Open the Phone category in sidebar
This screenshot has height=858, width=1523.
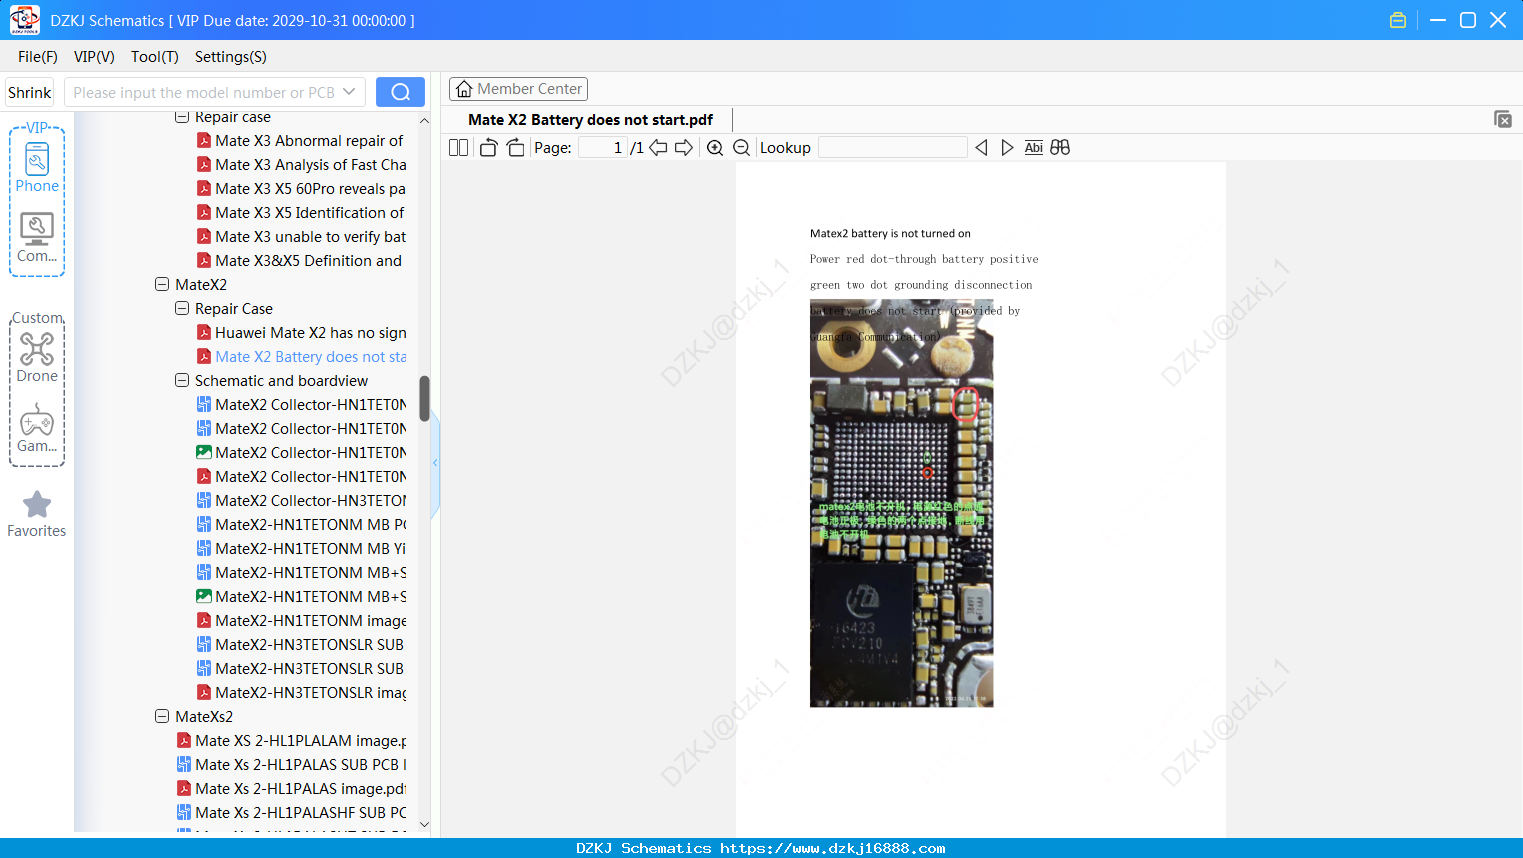37,168
